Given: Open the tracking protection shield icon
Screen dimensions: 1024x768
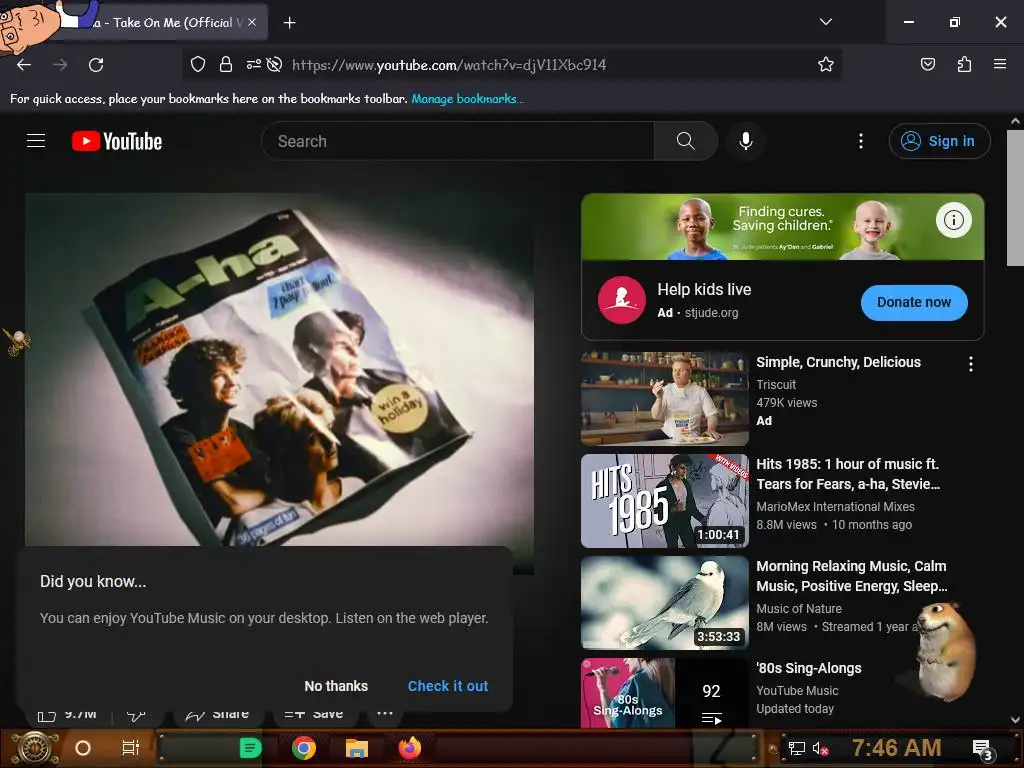Looking at the screenshot, I should [x=198, y=64].
